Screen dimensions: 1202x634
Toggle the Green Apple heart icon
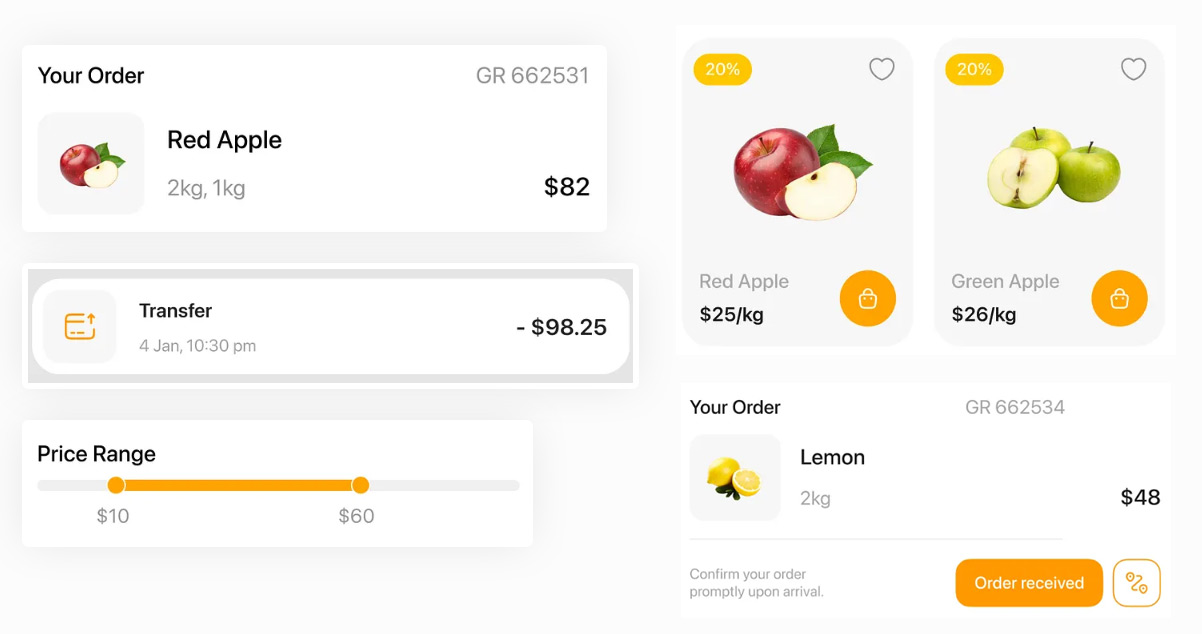(1133, 69)
